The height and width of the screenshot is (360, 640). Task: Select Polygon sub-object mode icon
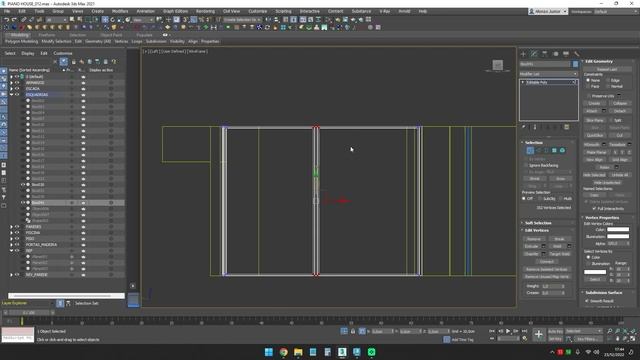click(x=554, y=151)
